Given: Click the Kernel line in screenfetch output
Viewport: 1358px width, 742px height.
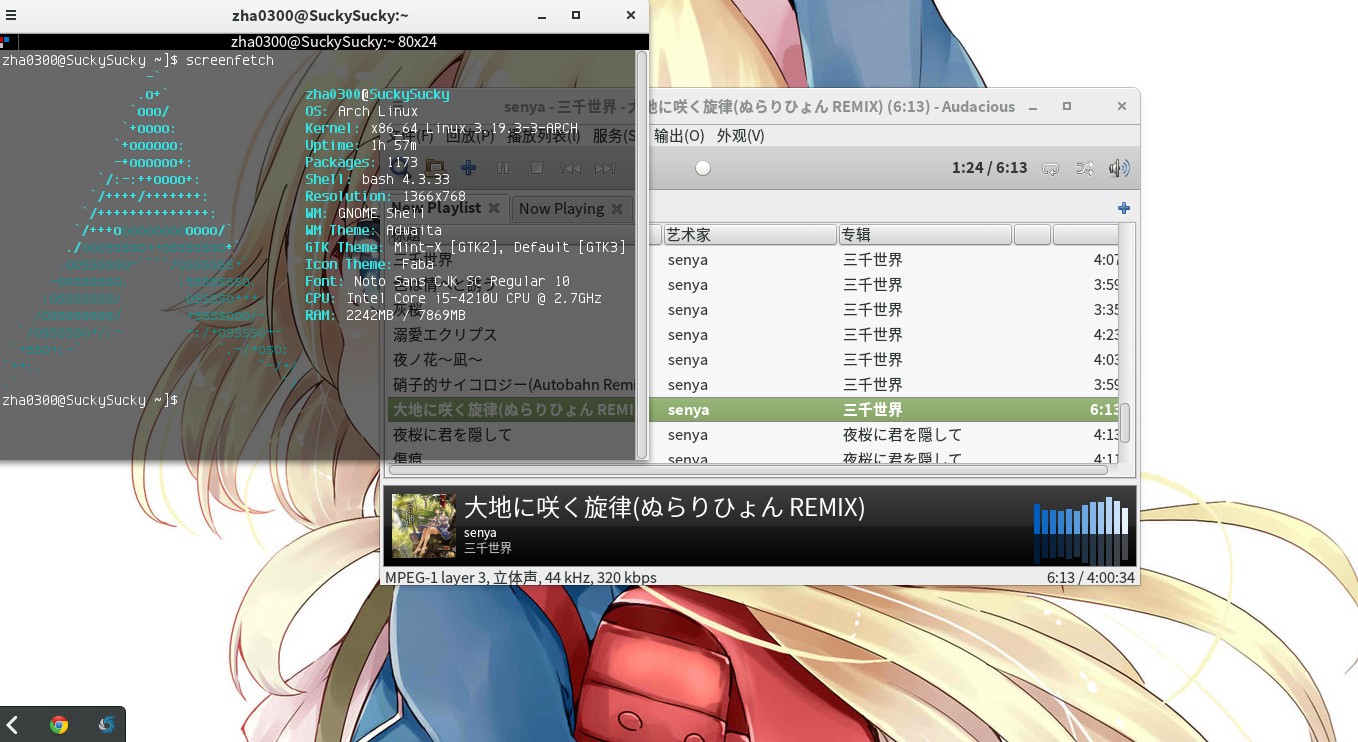Looking at the screenshot, I should (x=441, y=128).
